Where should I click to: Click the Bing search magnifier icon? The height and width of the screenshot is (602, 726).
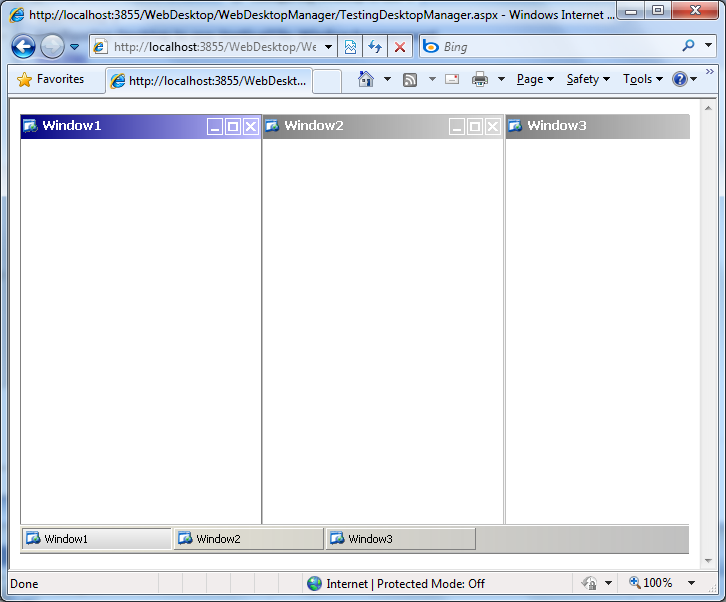coord(689,46)
